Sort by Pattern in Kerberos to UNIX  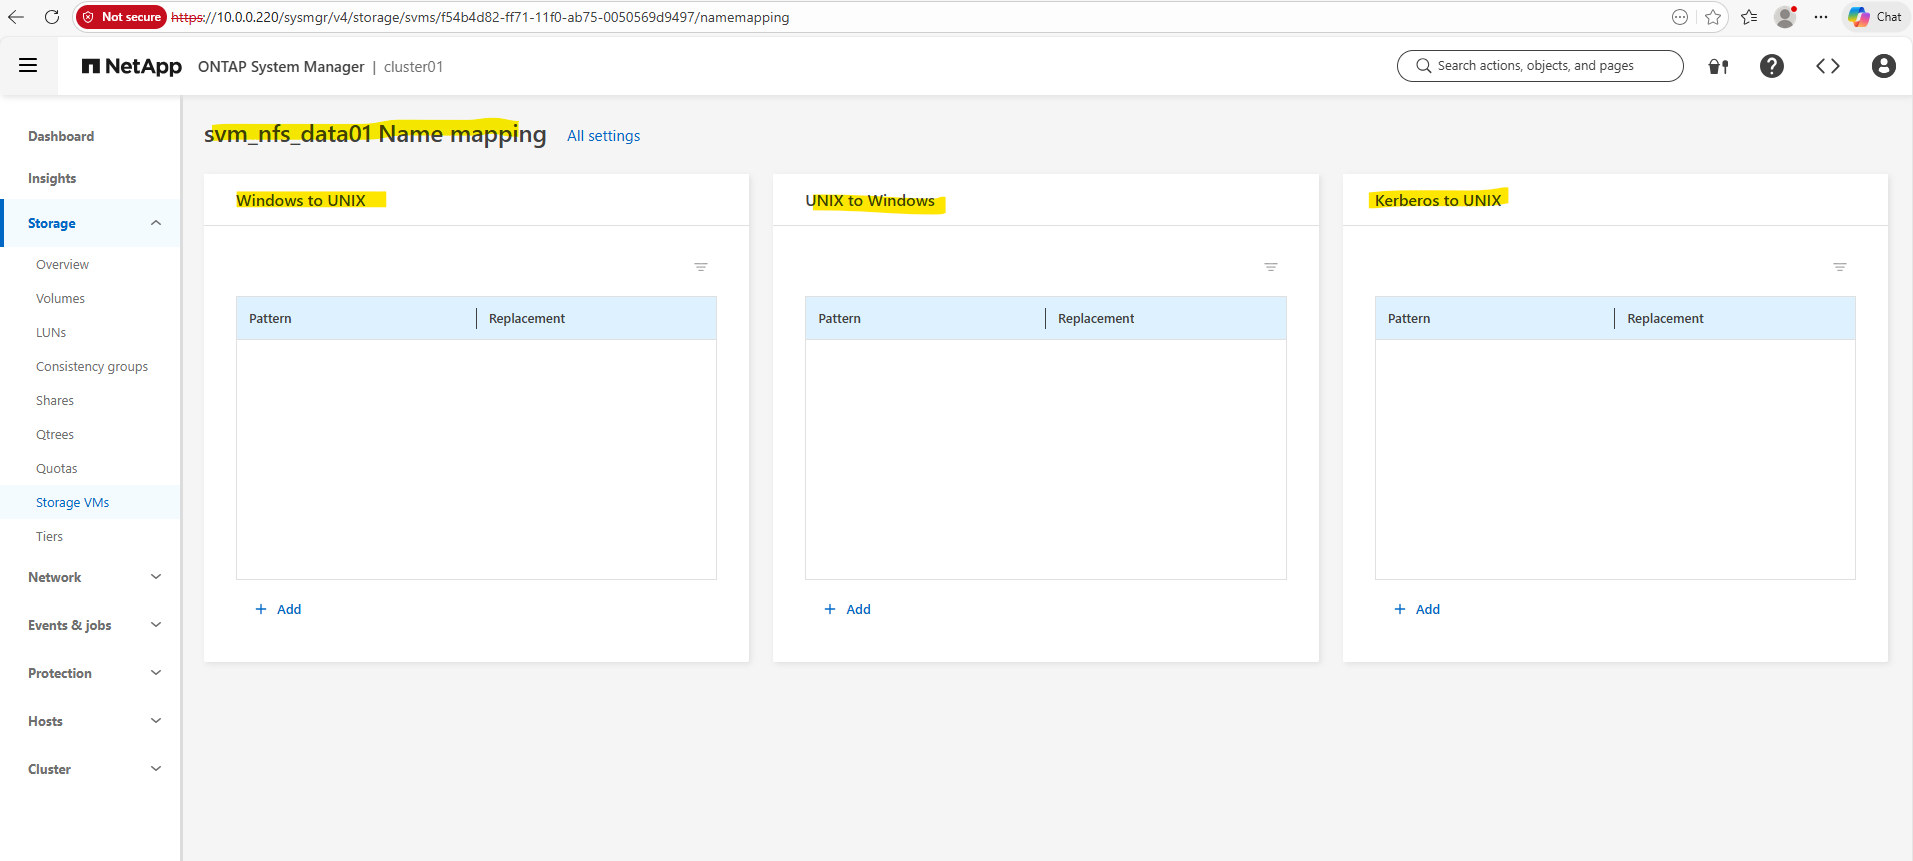pyautogui.click(x=1409, y=318)
